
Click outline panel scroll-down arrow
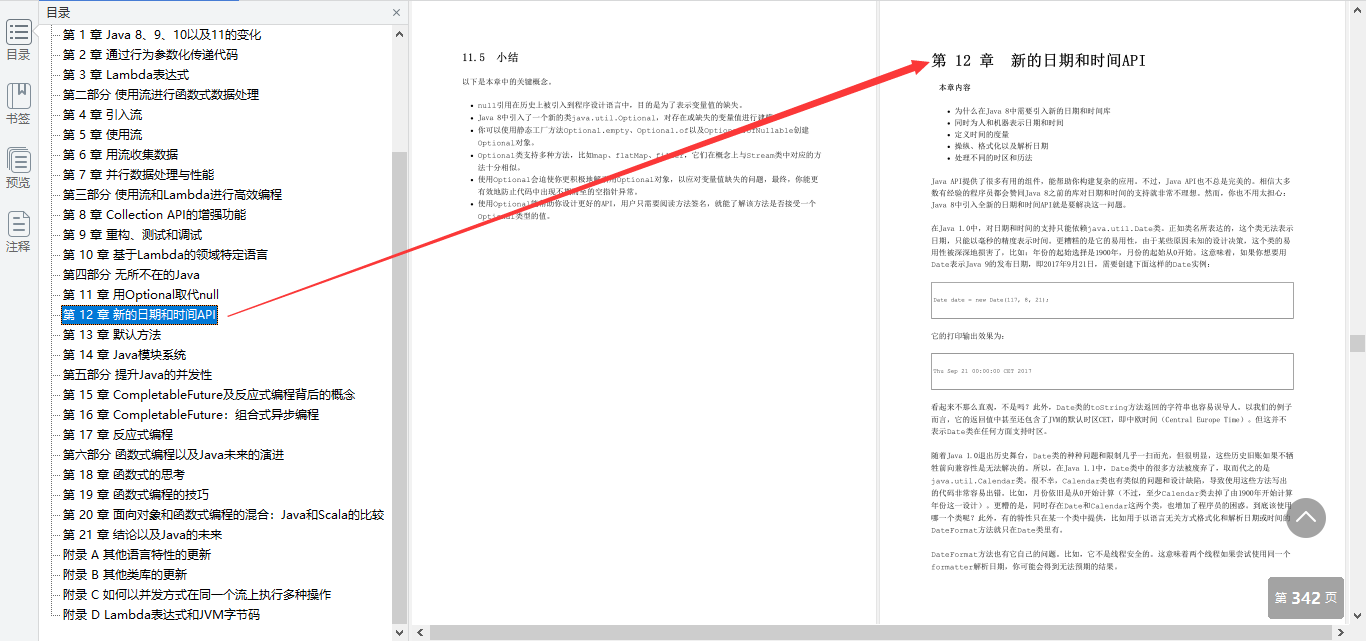(400, 633)
